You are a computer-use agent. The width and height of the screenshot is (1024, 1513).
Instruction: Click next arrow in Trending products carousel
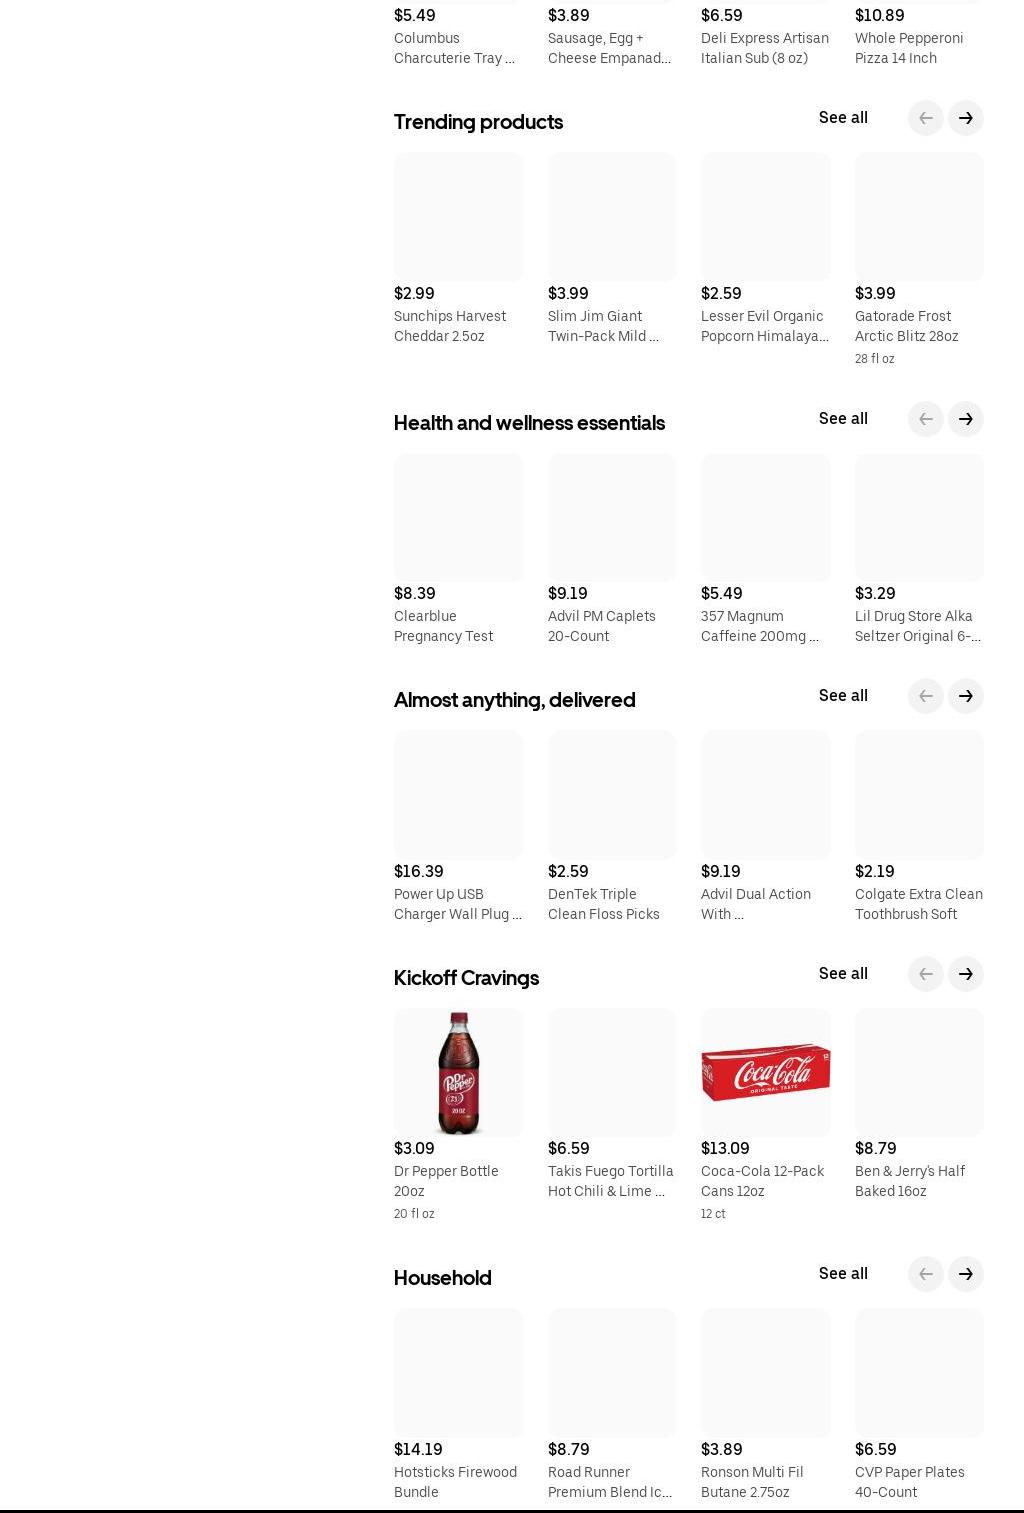[x=965, y=118]
